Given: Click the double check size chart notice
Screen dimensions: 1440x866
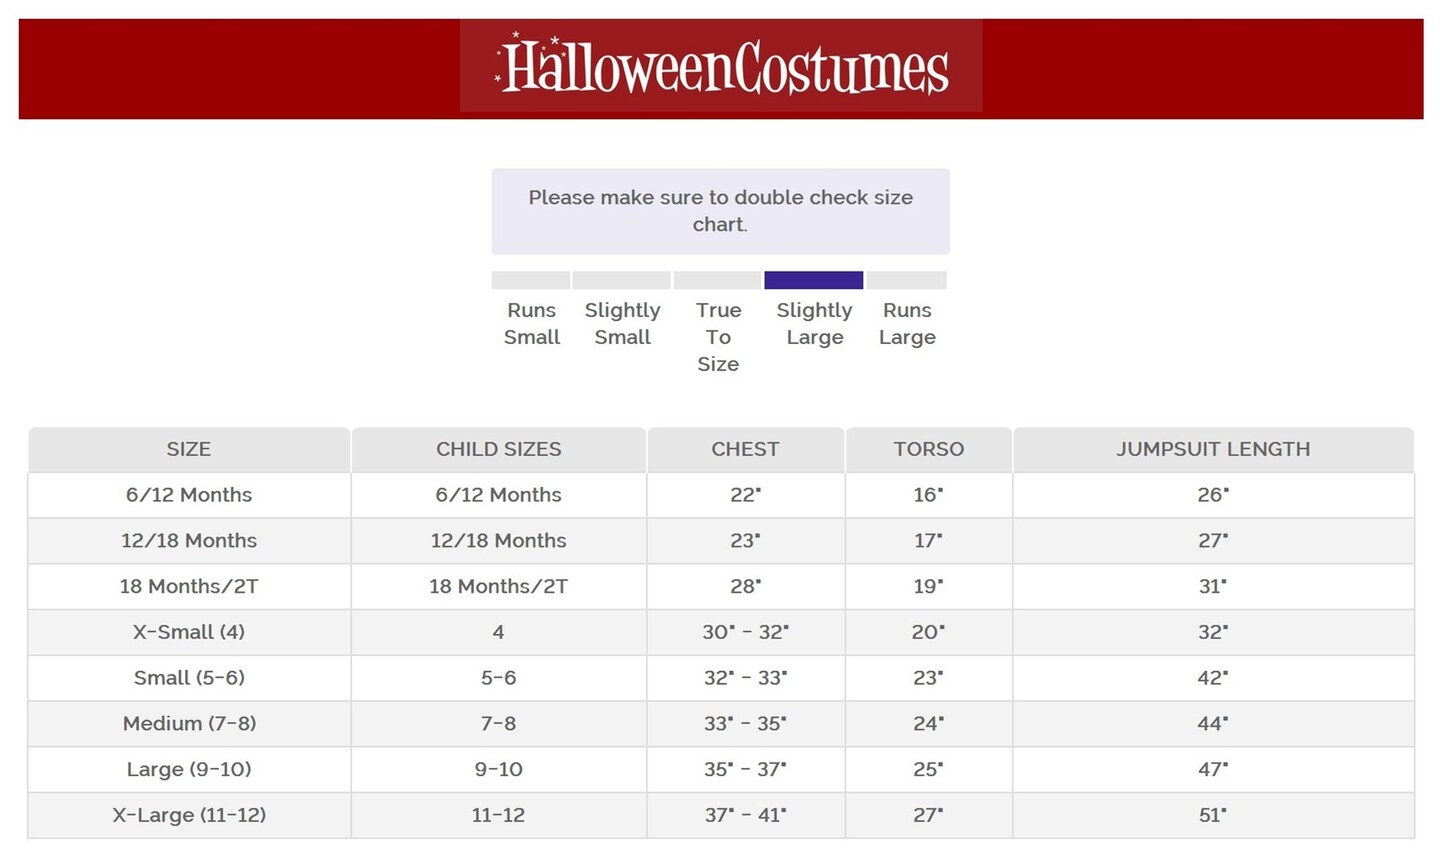Looking at the screenshot, I should click(x=720, y=211).
